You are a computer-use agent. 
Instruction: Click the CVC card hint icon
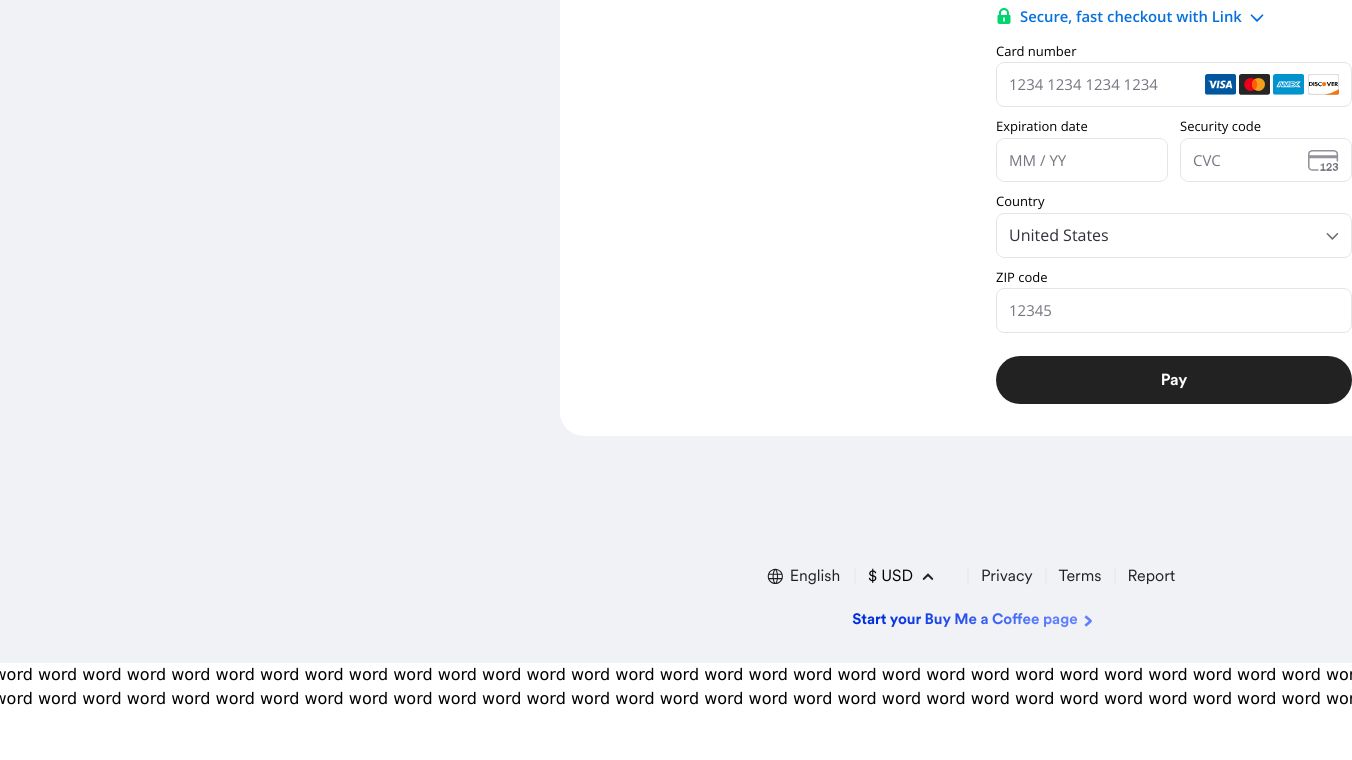coord(1323,161)
